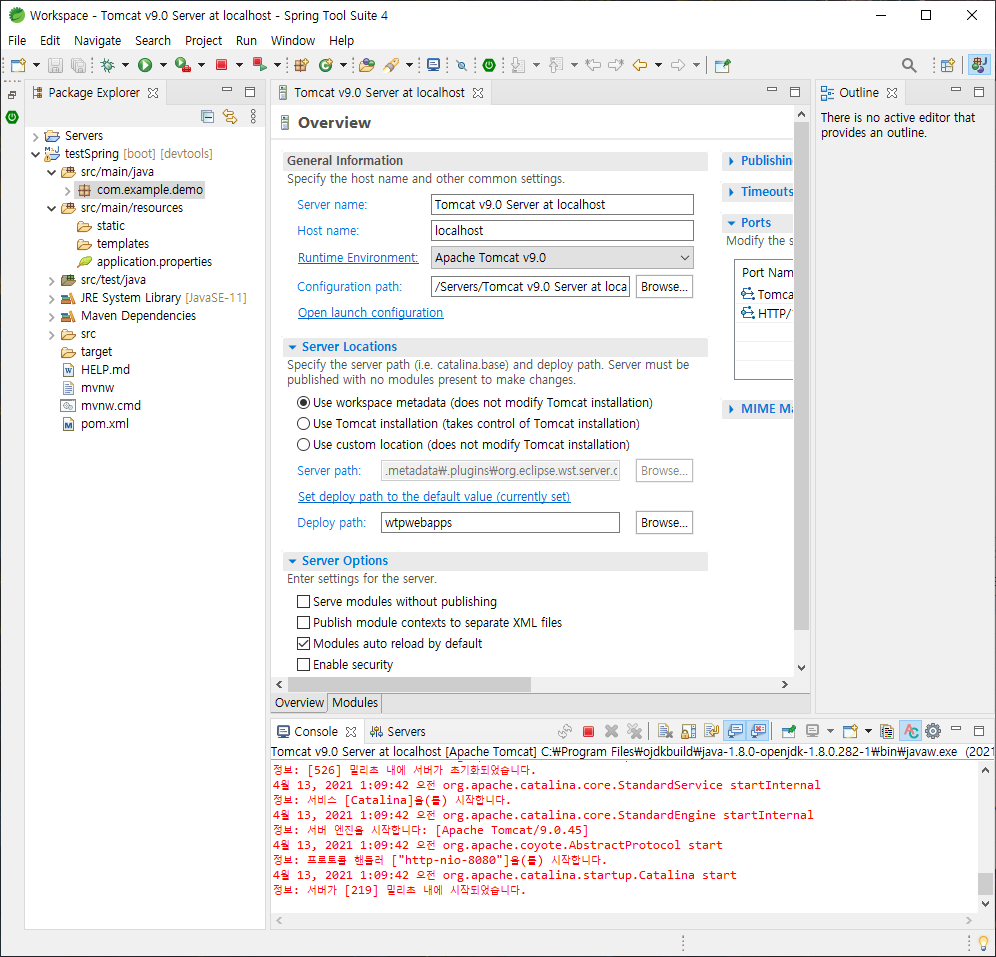Screen dimensions: 996x957
Task: Expand the Servers project in tree
Action: 36,136
